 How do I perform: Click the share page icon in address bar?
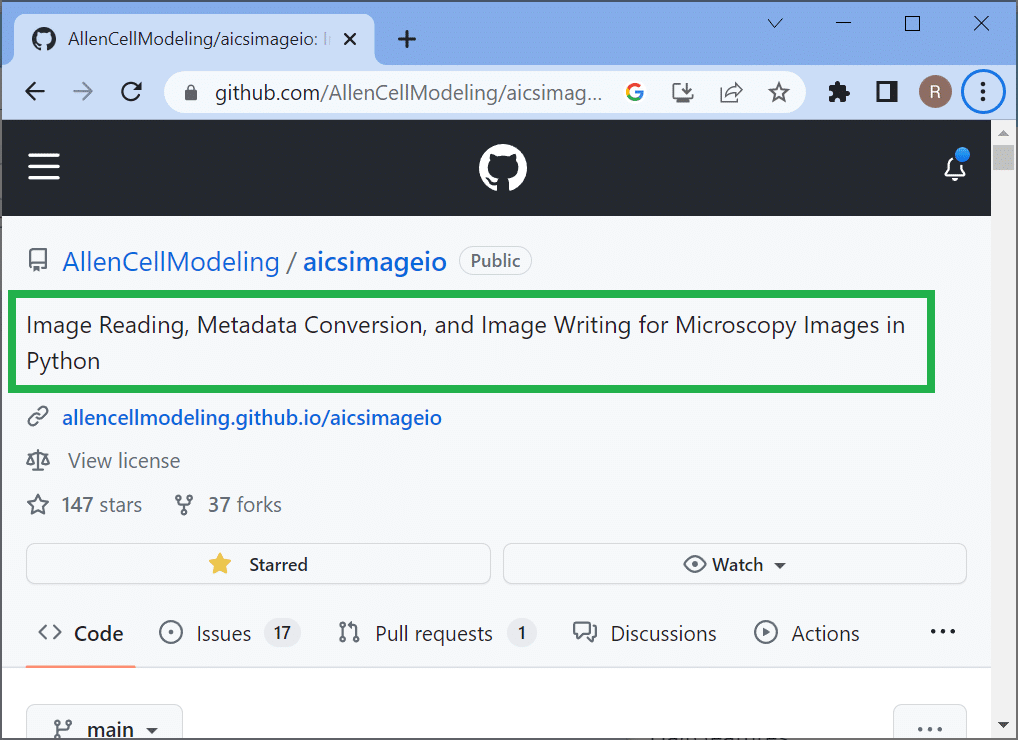pos(731,93)
